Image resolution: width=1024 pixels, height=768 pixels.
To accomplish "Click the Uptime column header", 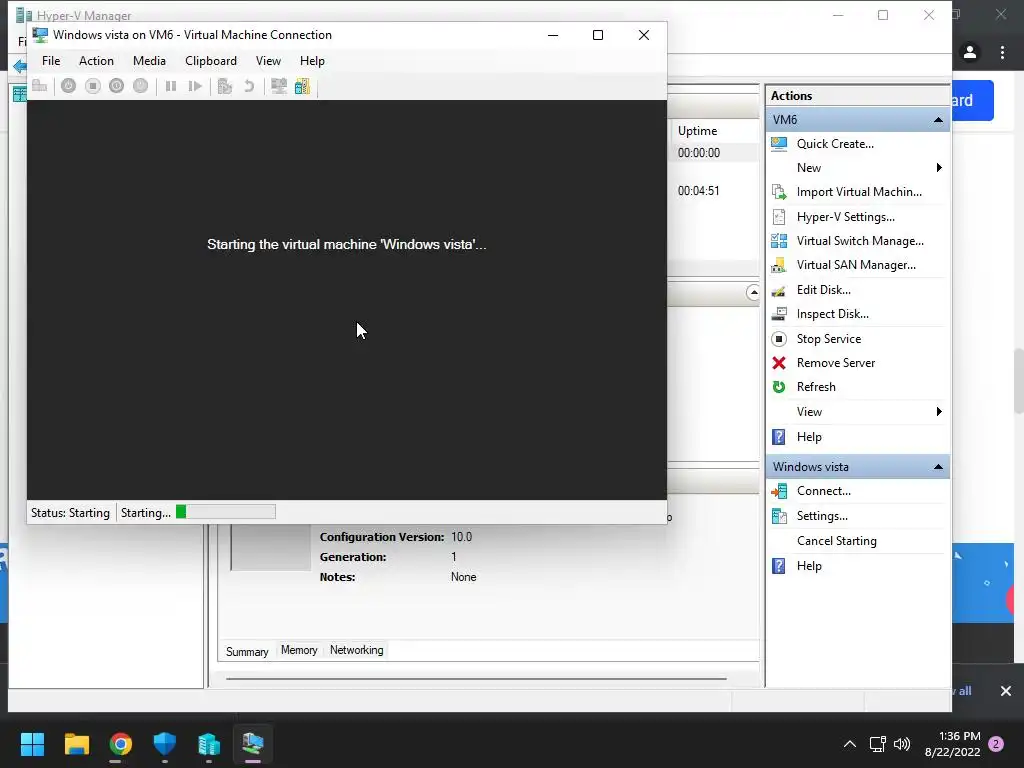I will click(697, 131).
